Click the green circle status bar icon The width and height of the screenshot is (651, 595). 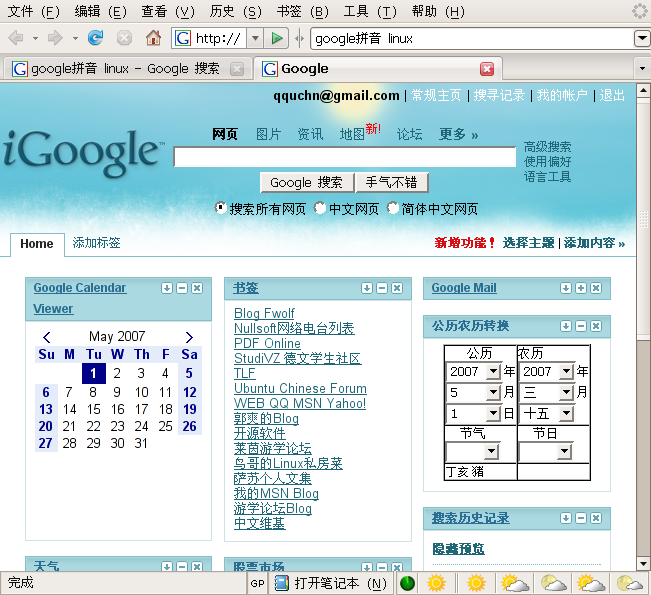pos(407,583)
